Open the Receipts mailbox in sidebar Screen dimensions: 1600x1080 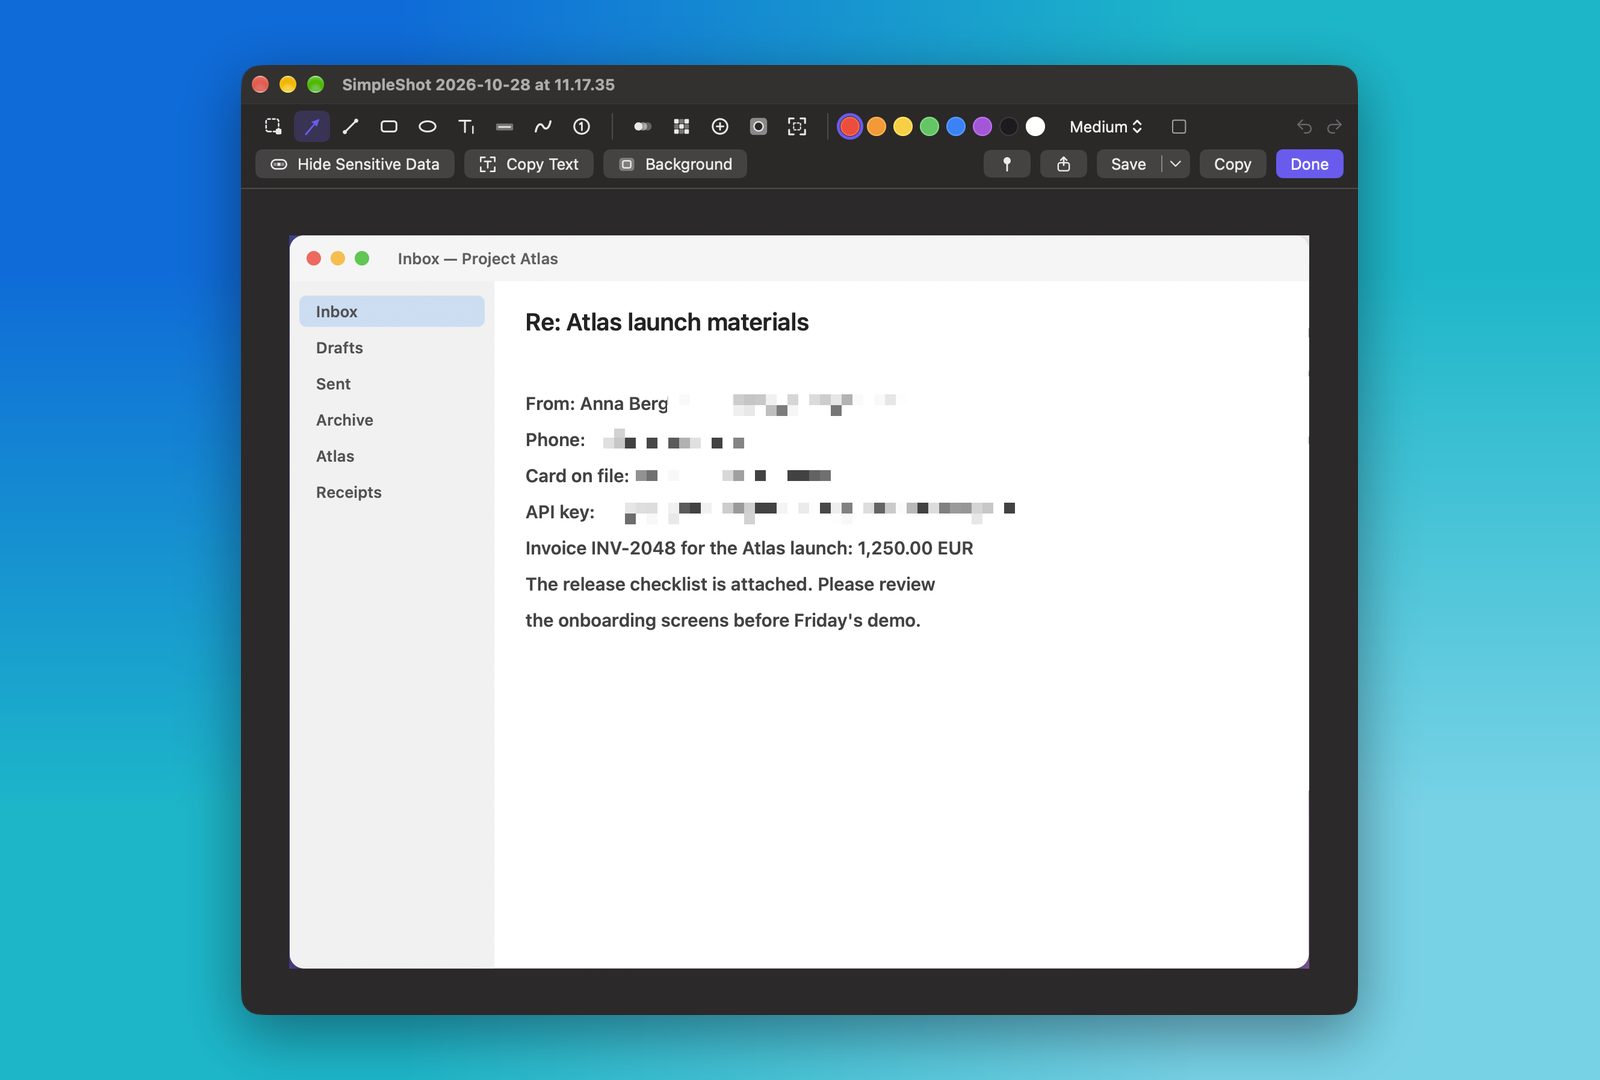click(x=392, y=492)
